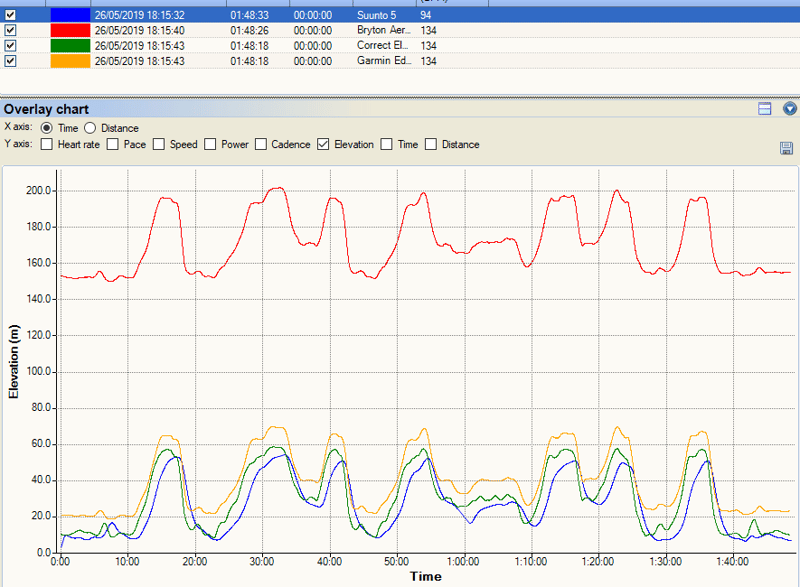The width and height of the screenshot is (800, 587).
Task: Uncheck the Garmin Edge activity checkbox
Action: (10, 61)
